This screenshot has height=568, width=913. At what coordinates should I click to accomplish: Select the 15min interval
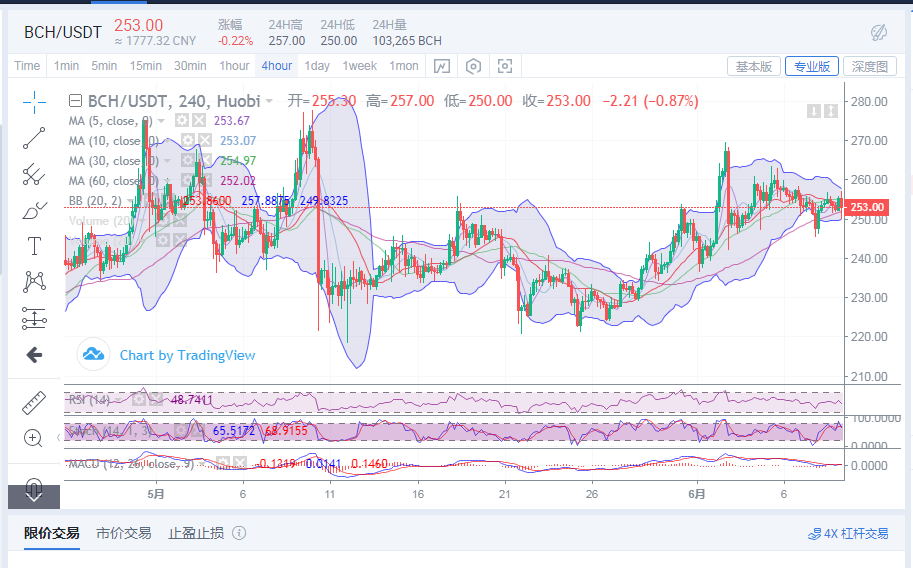tap(146, 66)
